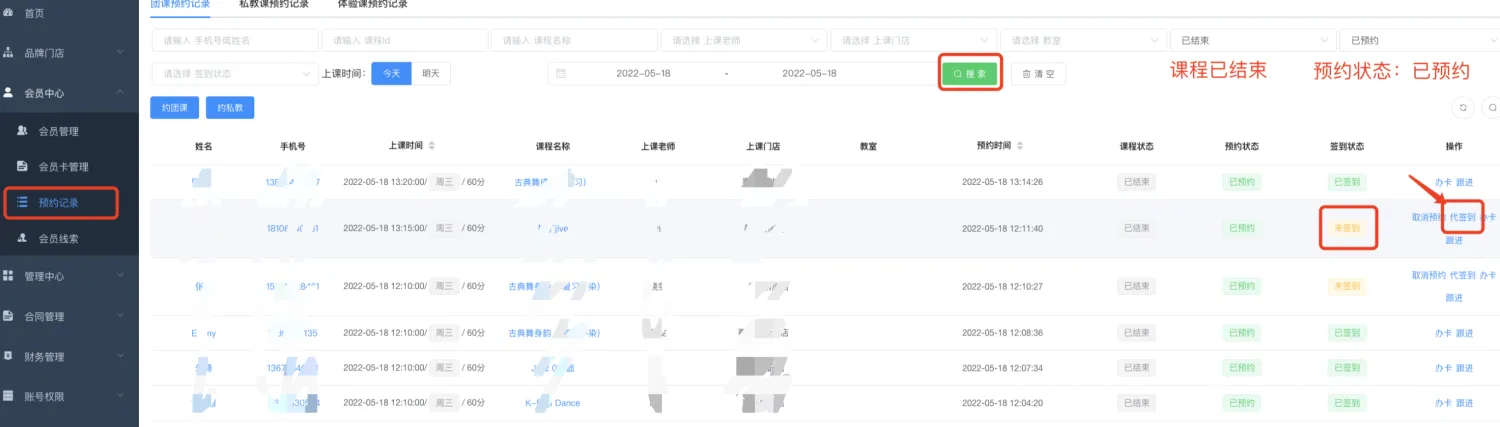Click 代签到 link in second row

[1462, 217]
